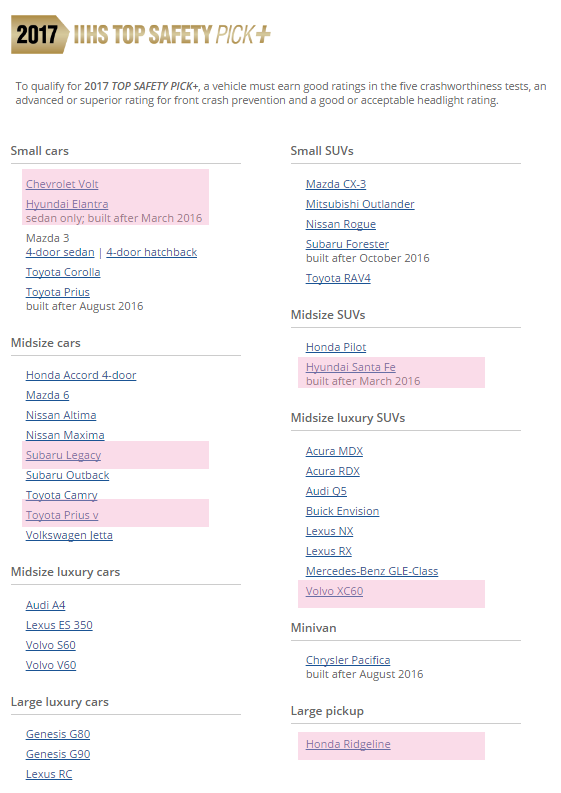View the Acura MDX page
Screen dimensions: 561x793
(334, 451)
